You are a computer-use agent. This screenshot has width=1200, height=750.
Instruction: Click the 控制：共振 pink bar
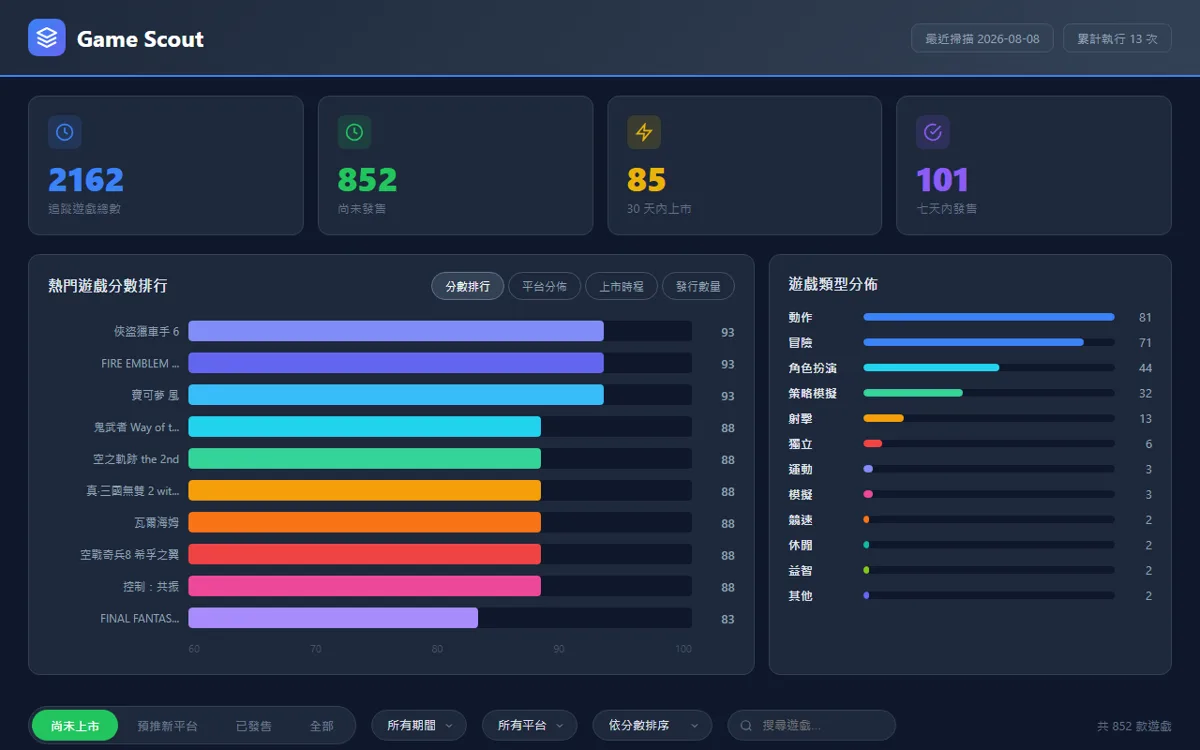365,587
